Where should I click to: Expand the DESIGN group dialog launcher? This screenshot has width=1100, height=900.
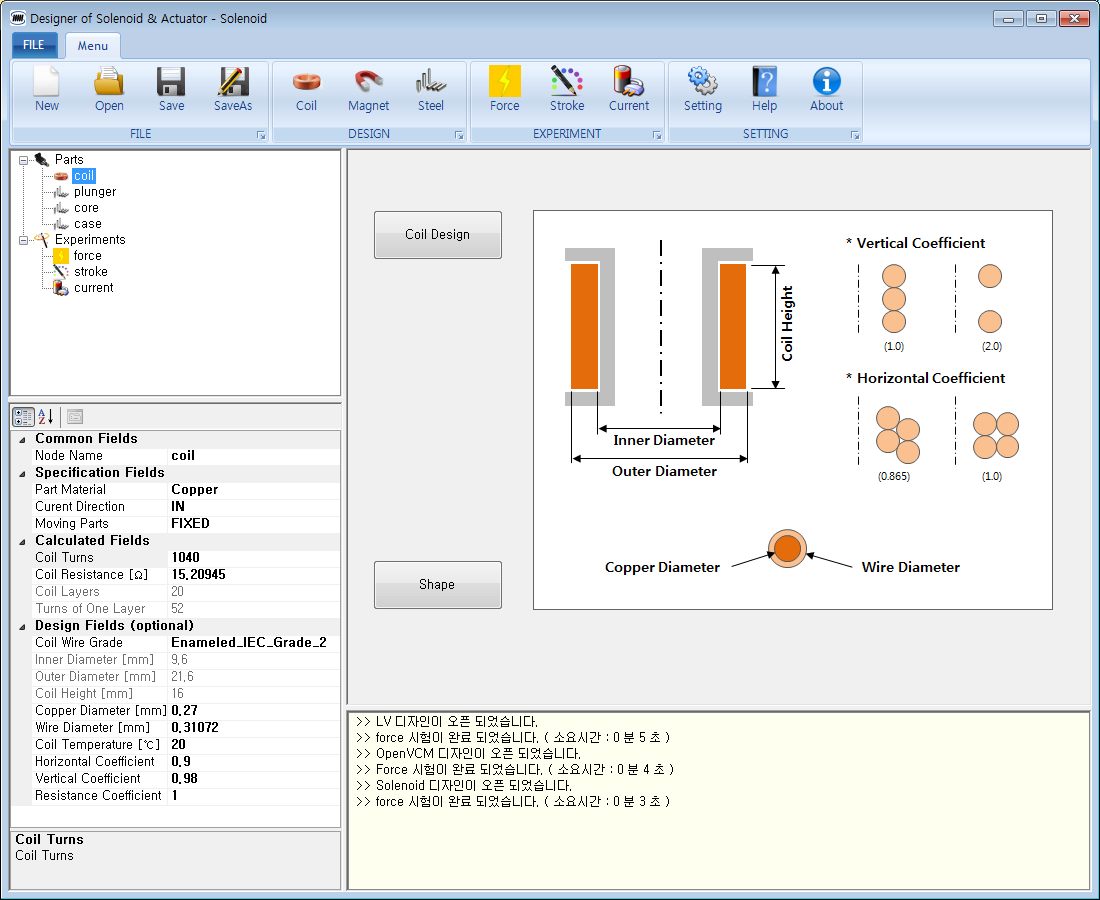460,135
